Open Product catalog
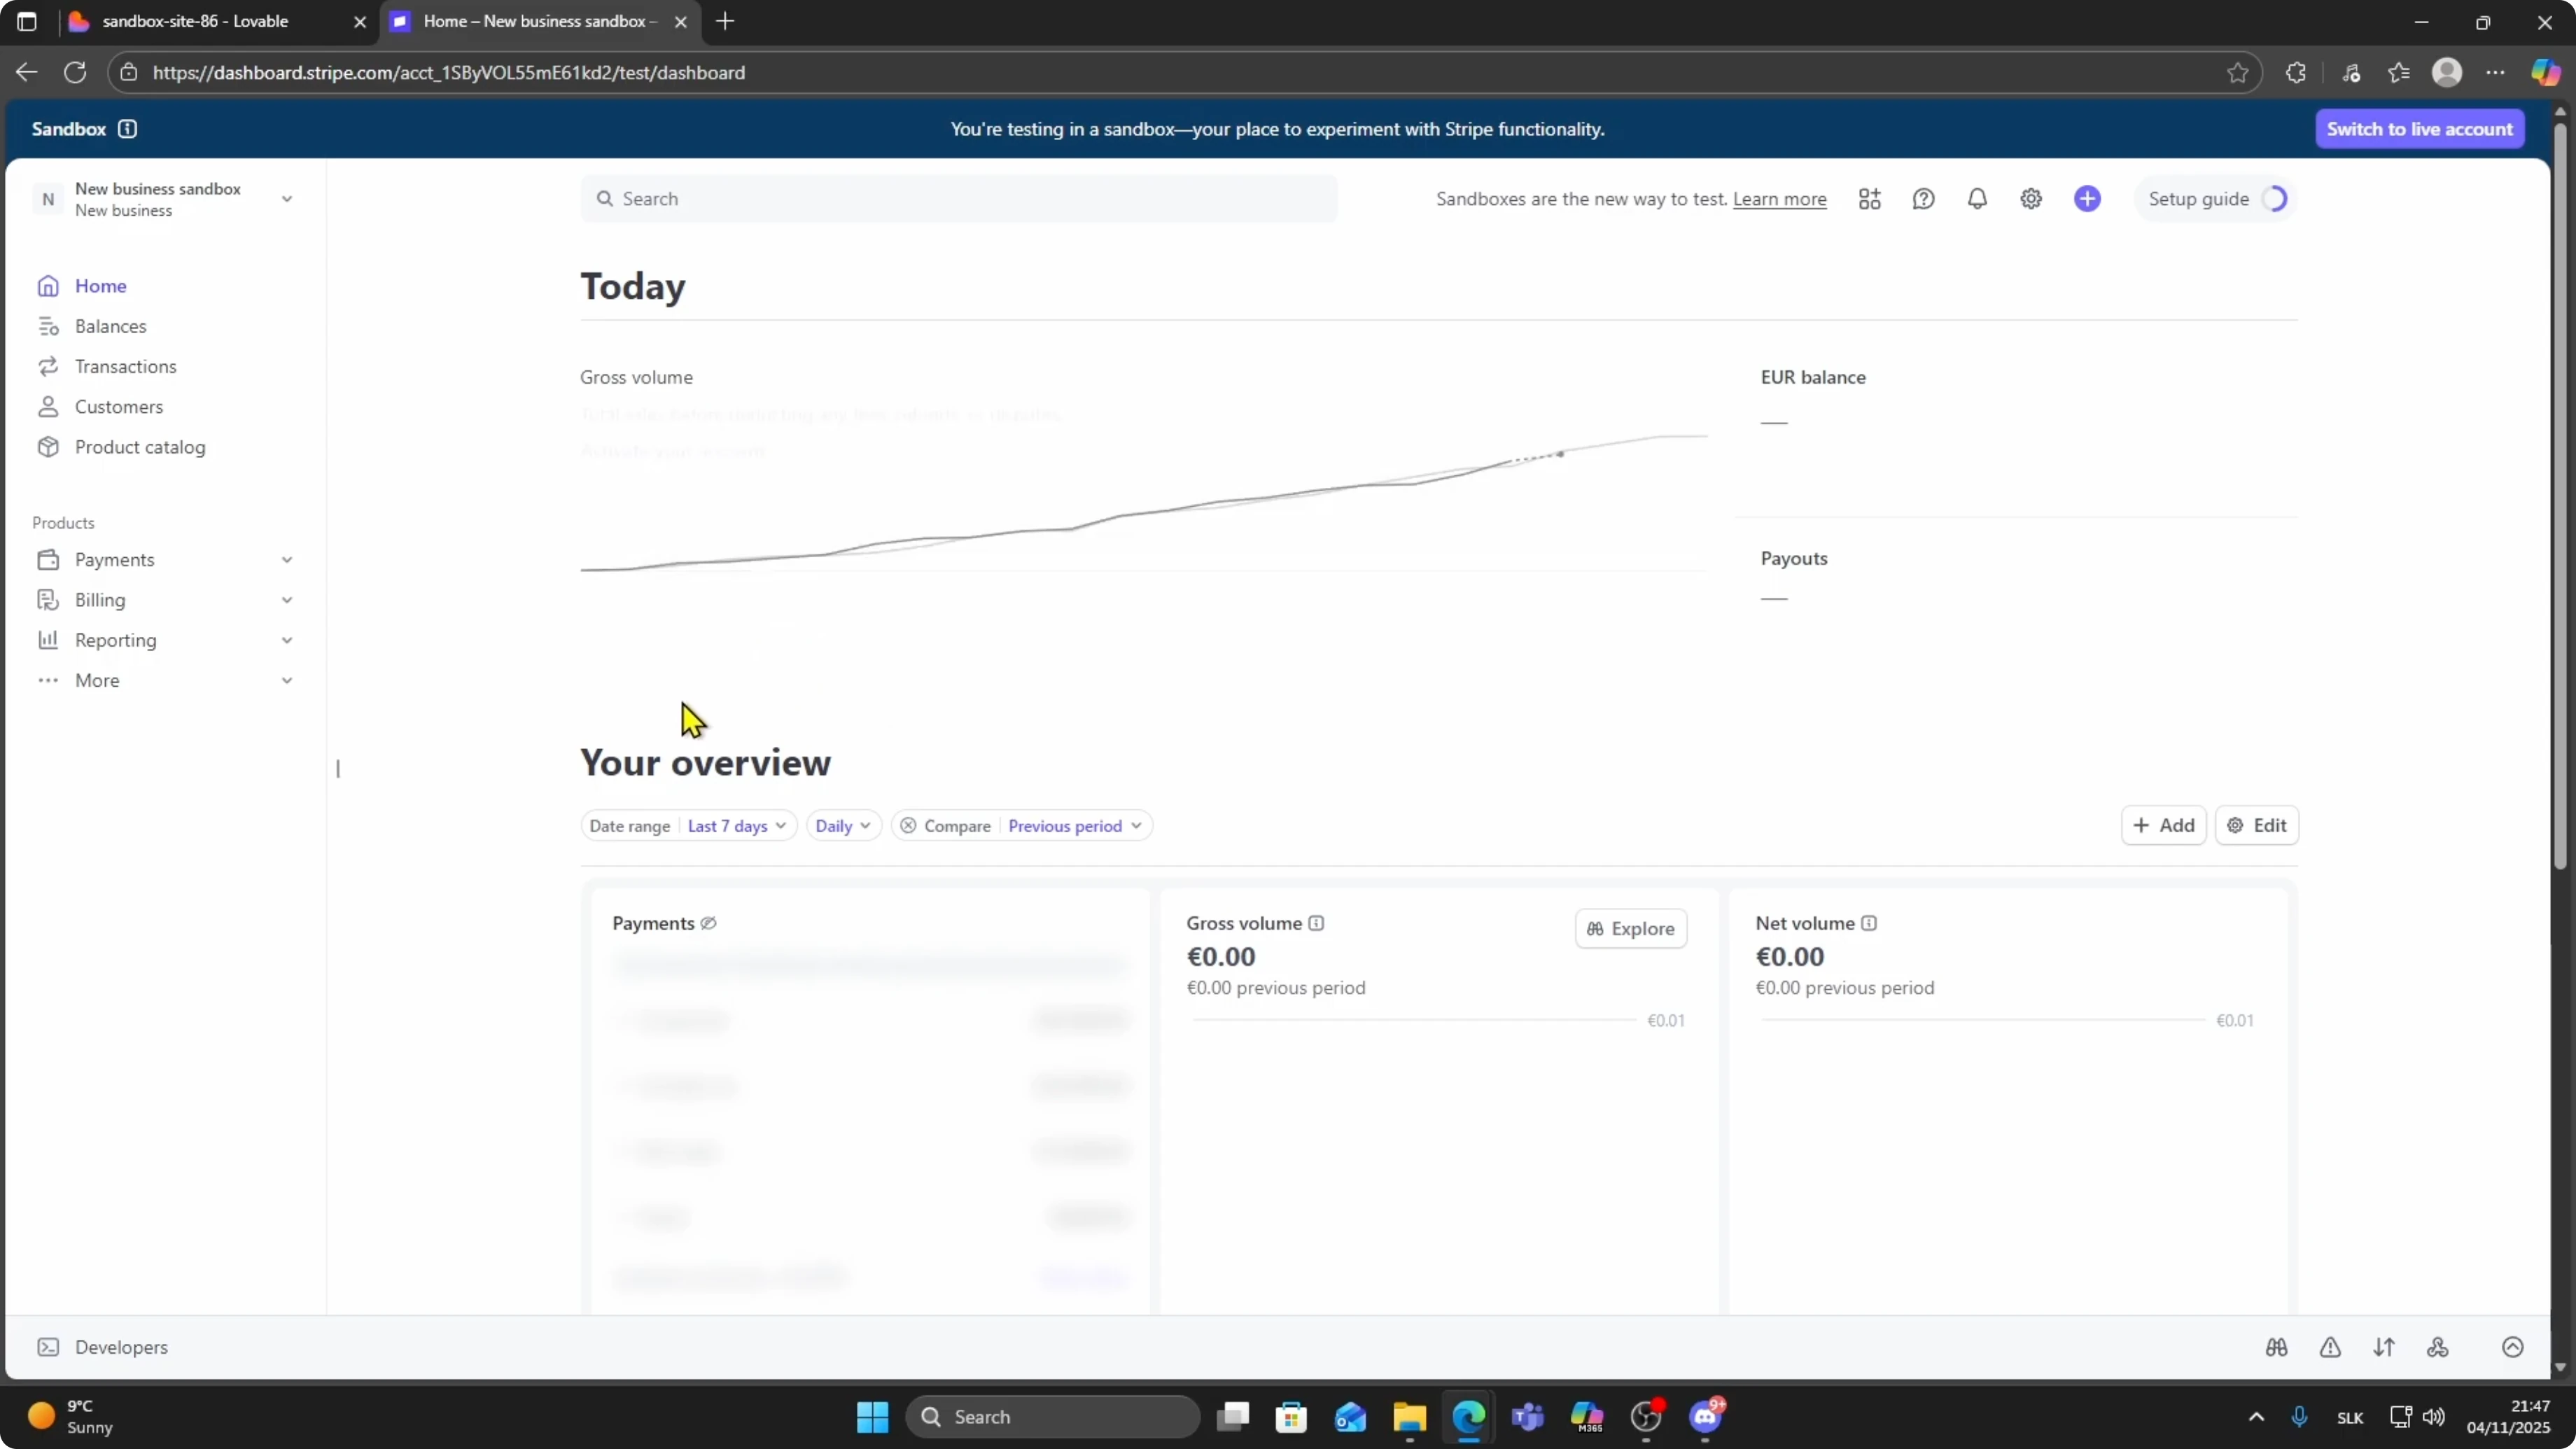The height and width of the screenshot is (1449, 2576). [x=140, y=447]
